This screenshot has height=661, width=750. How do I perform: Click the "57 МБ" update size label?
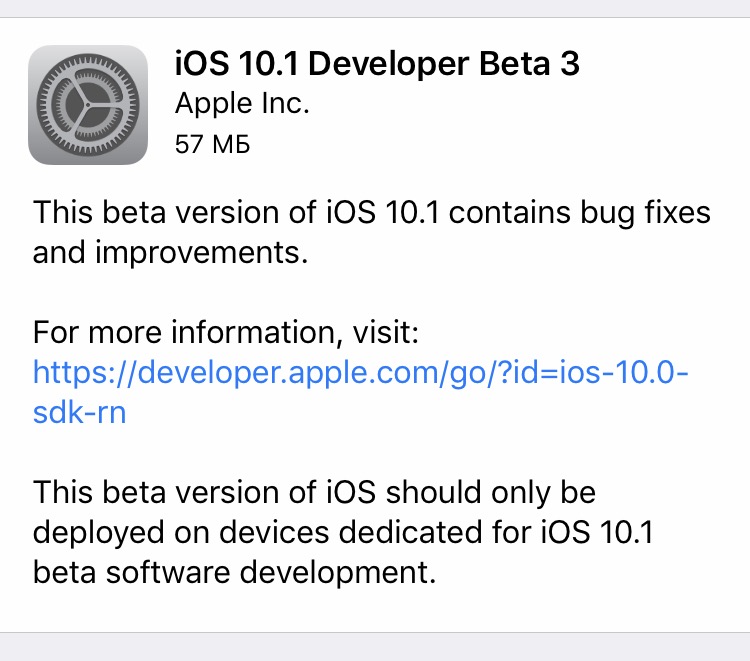click(x=212, y=144)
